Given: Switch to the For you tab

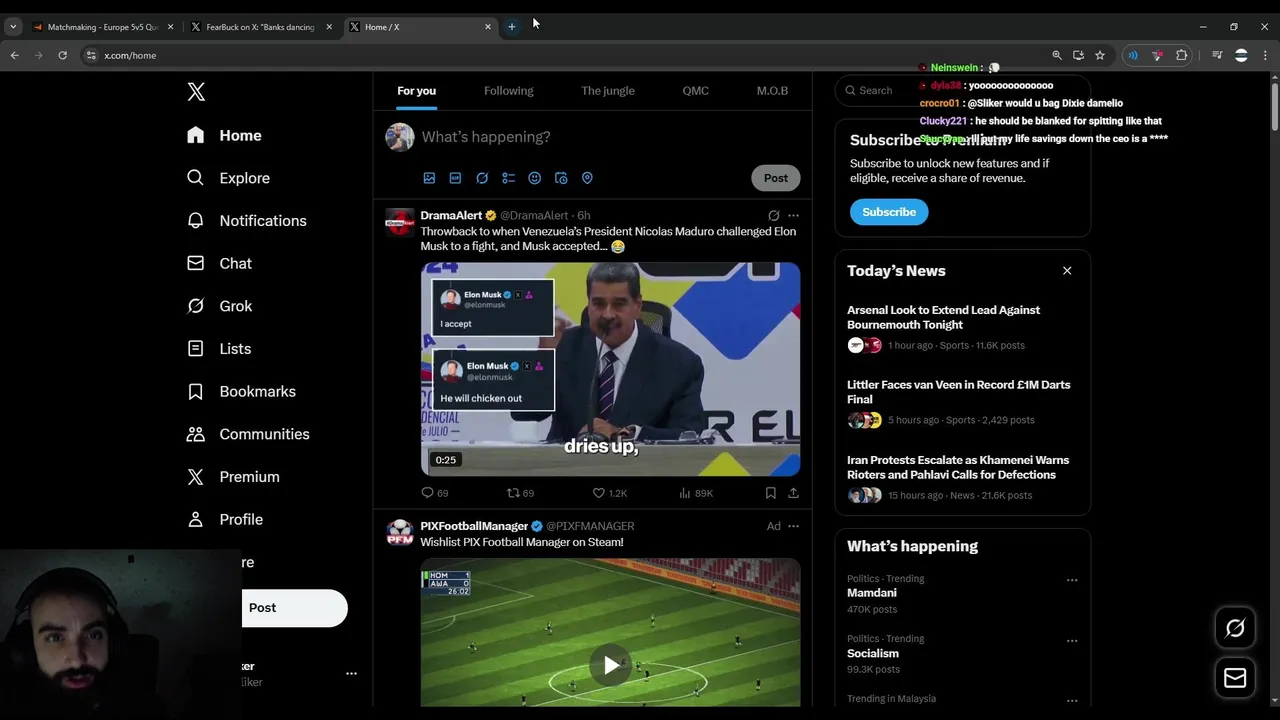Looking at the screenshot, I should (x=416, y=91).
